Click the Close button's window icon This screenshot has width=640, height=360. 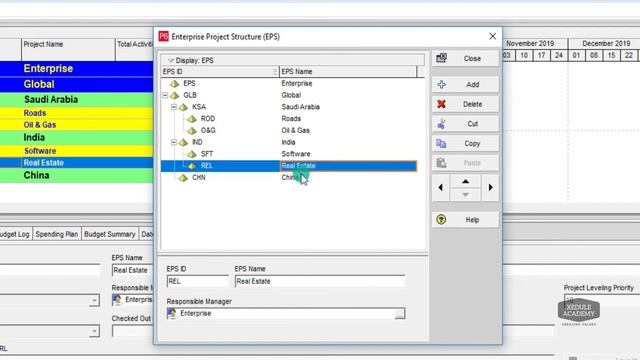click(x=441, y=58)
